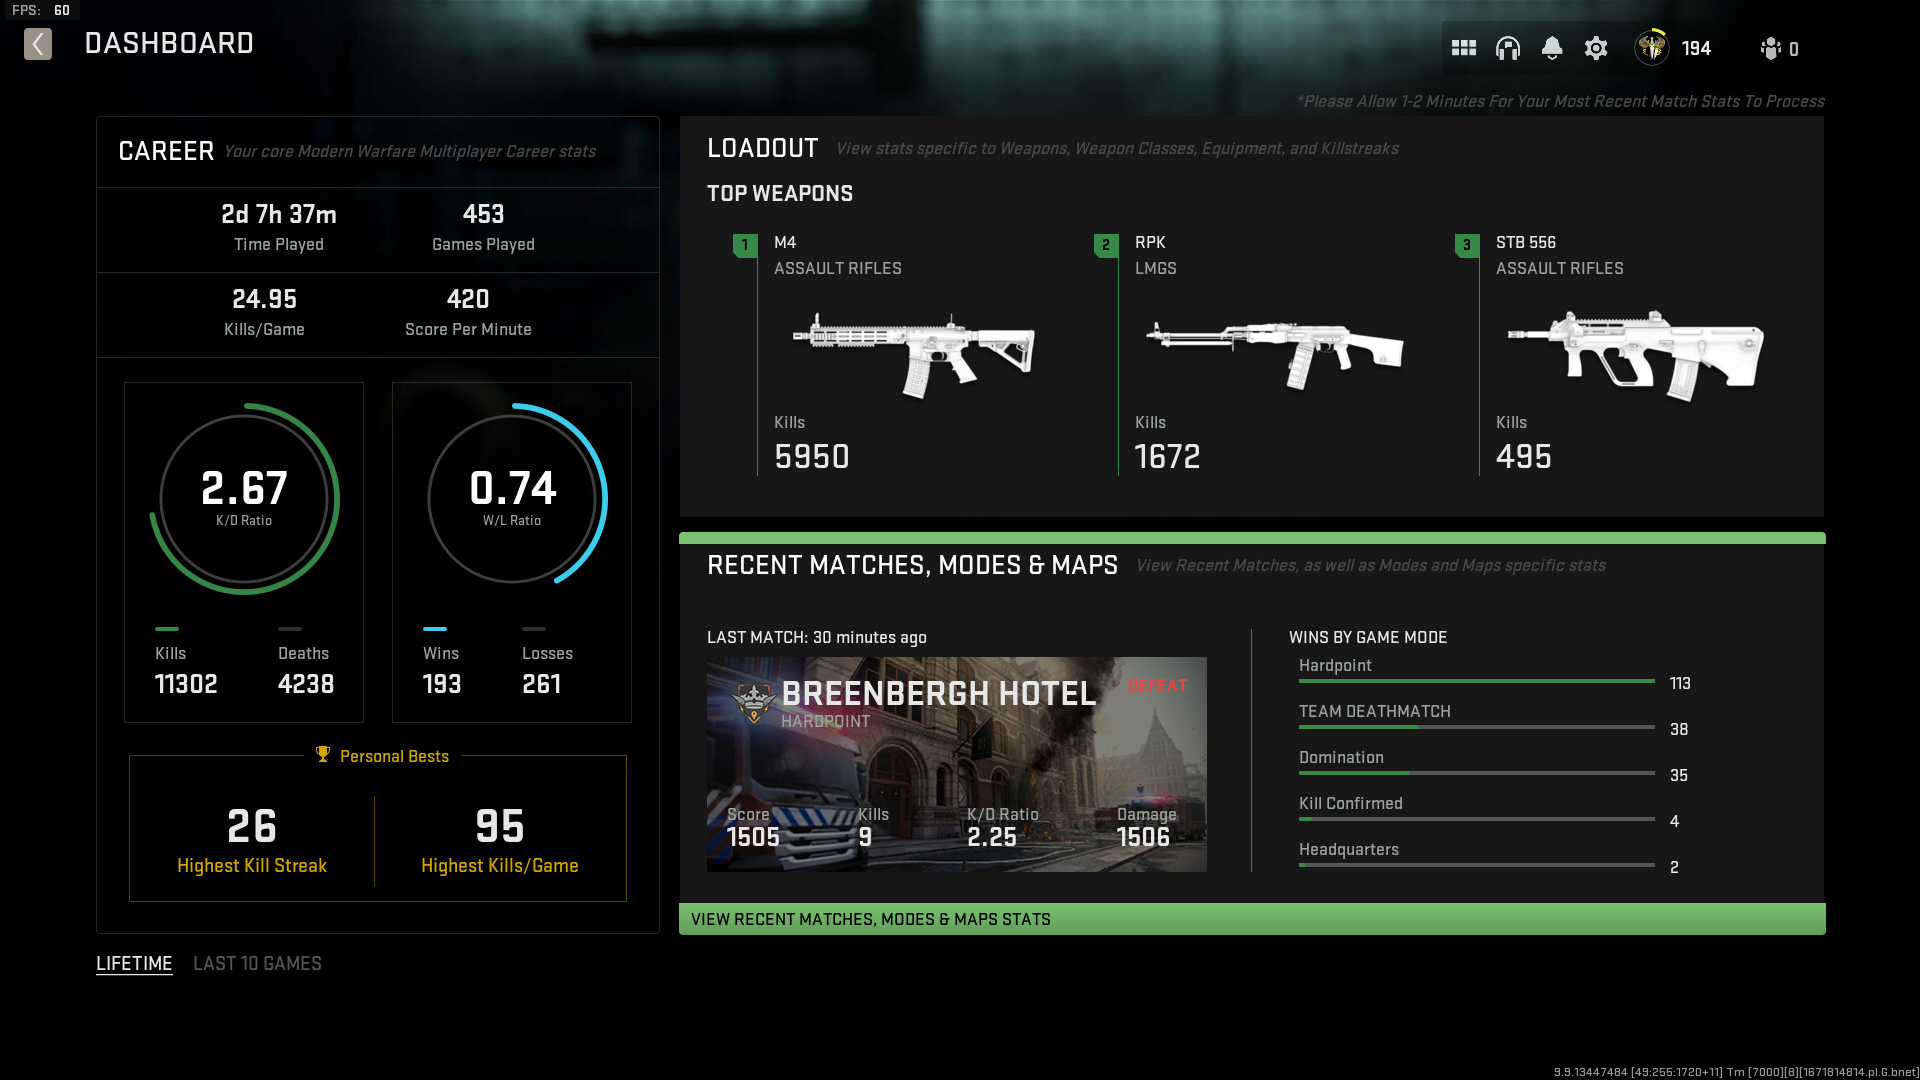Image resolution: width=1920 pixels, height=1080 pixels.
Task: Click the K/D Ratio 2.67 gauge
Action: [x=244, y=499]
